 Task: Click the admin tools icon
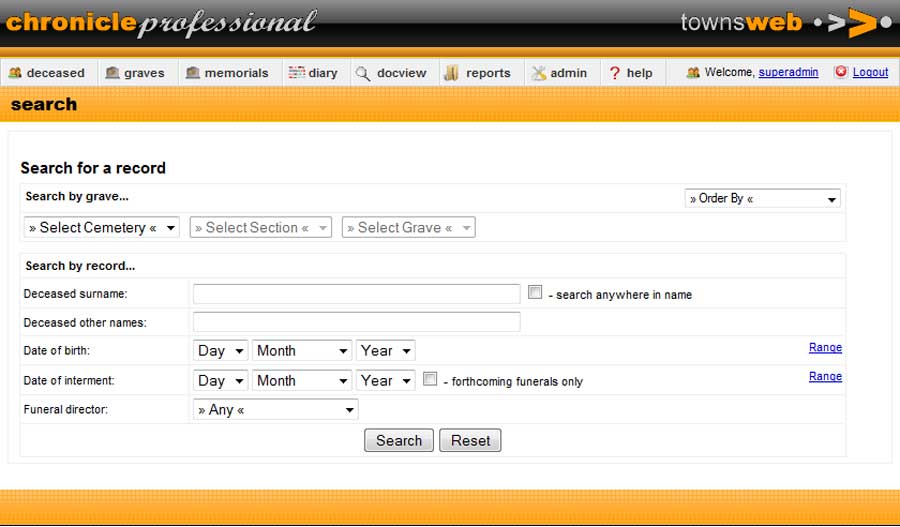(538, 73)
